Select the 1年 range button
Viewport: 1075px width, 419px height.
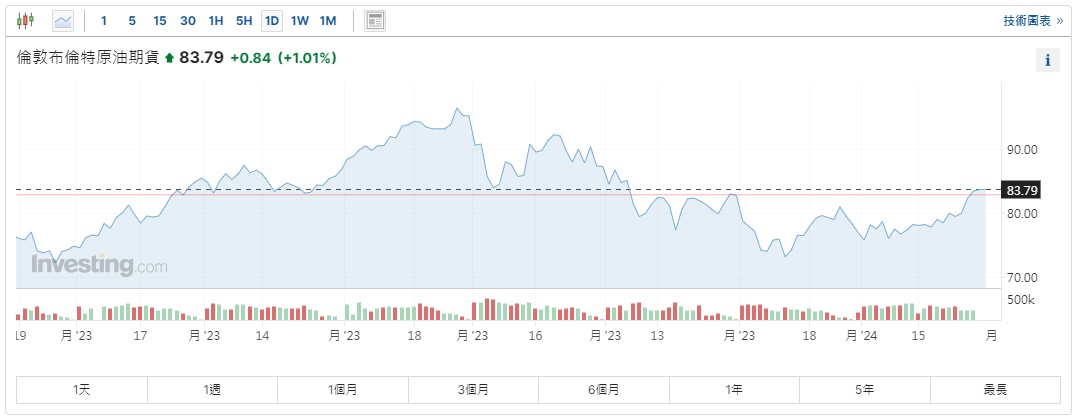point(734,389)
